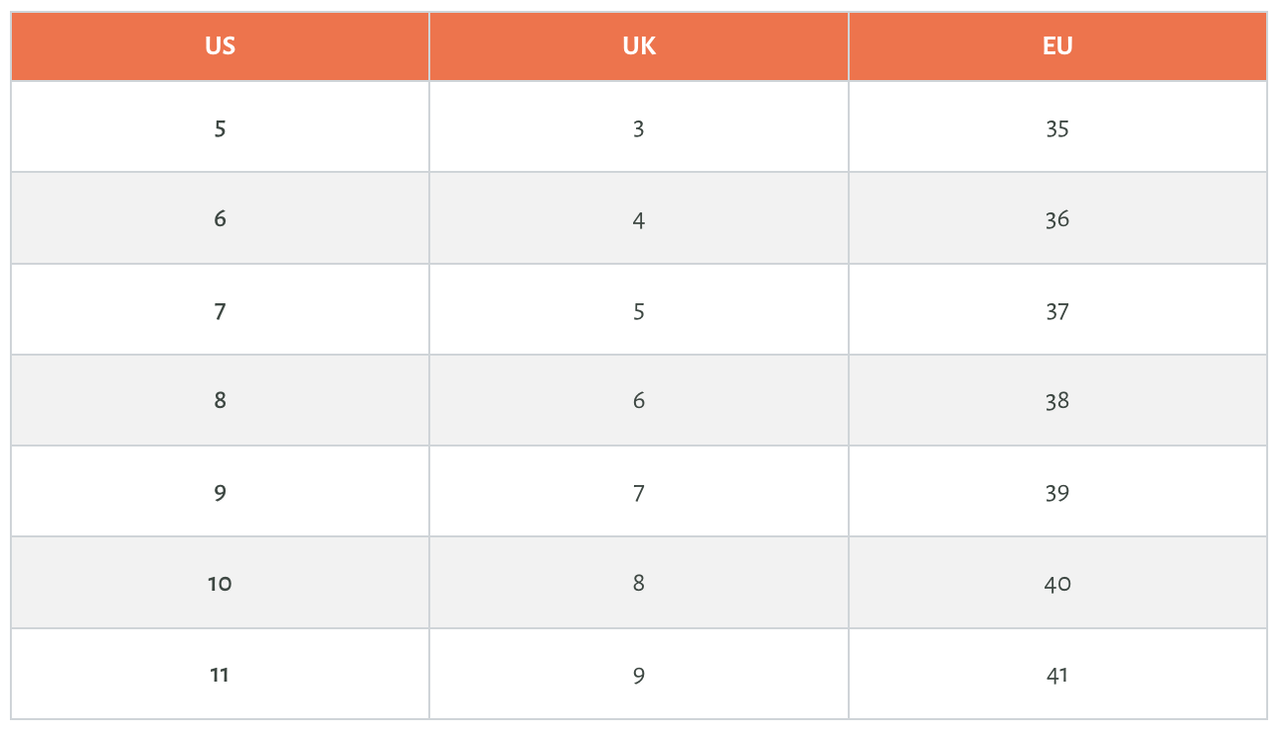Select US size 6 cell
Image resolution: width=1280 pixels, height=731 pixels.
tap(220, 218)
